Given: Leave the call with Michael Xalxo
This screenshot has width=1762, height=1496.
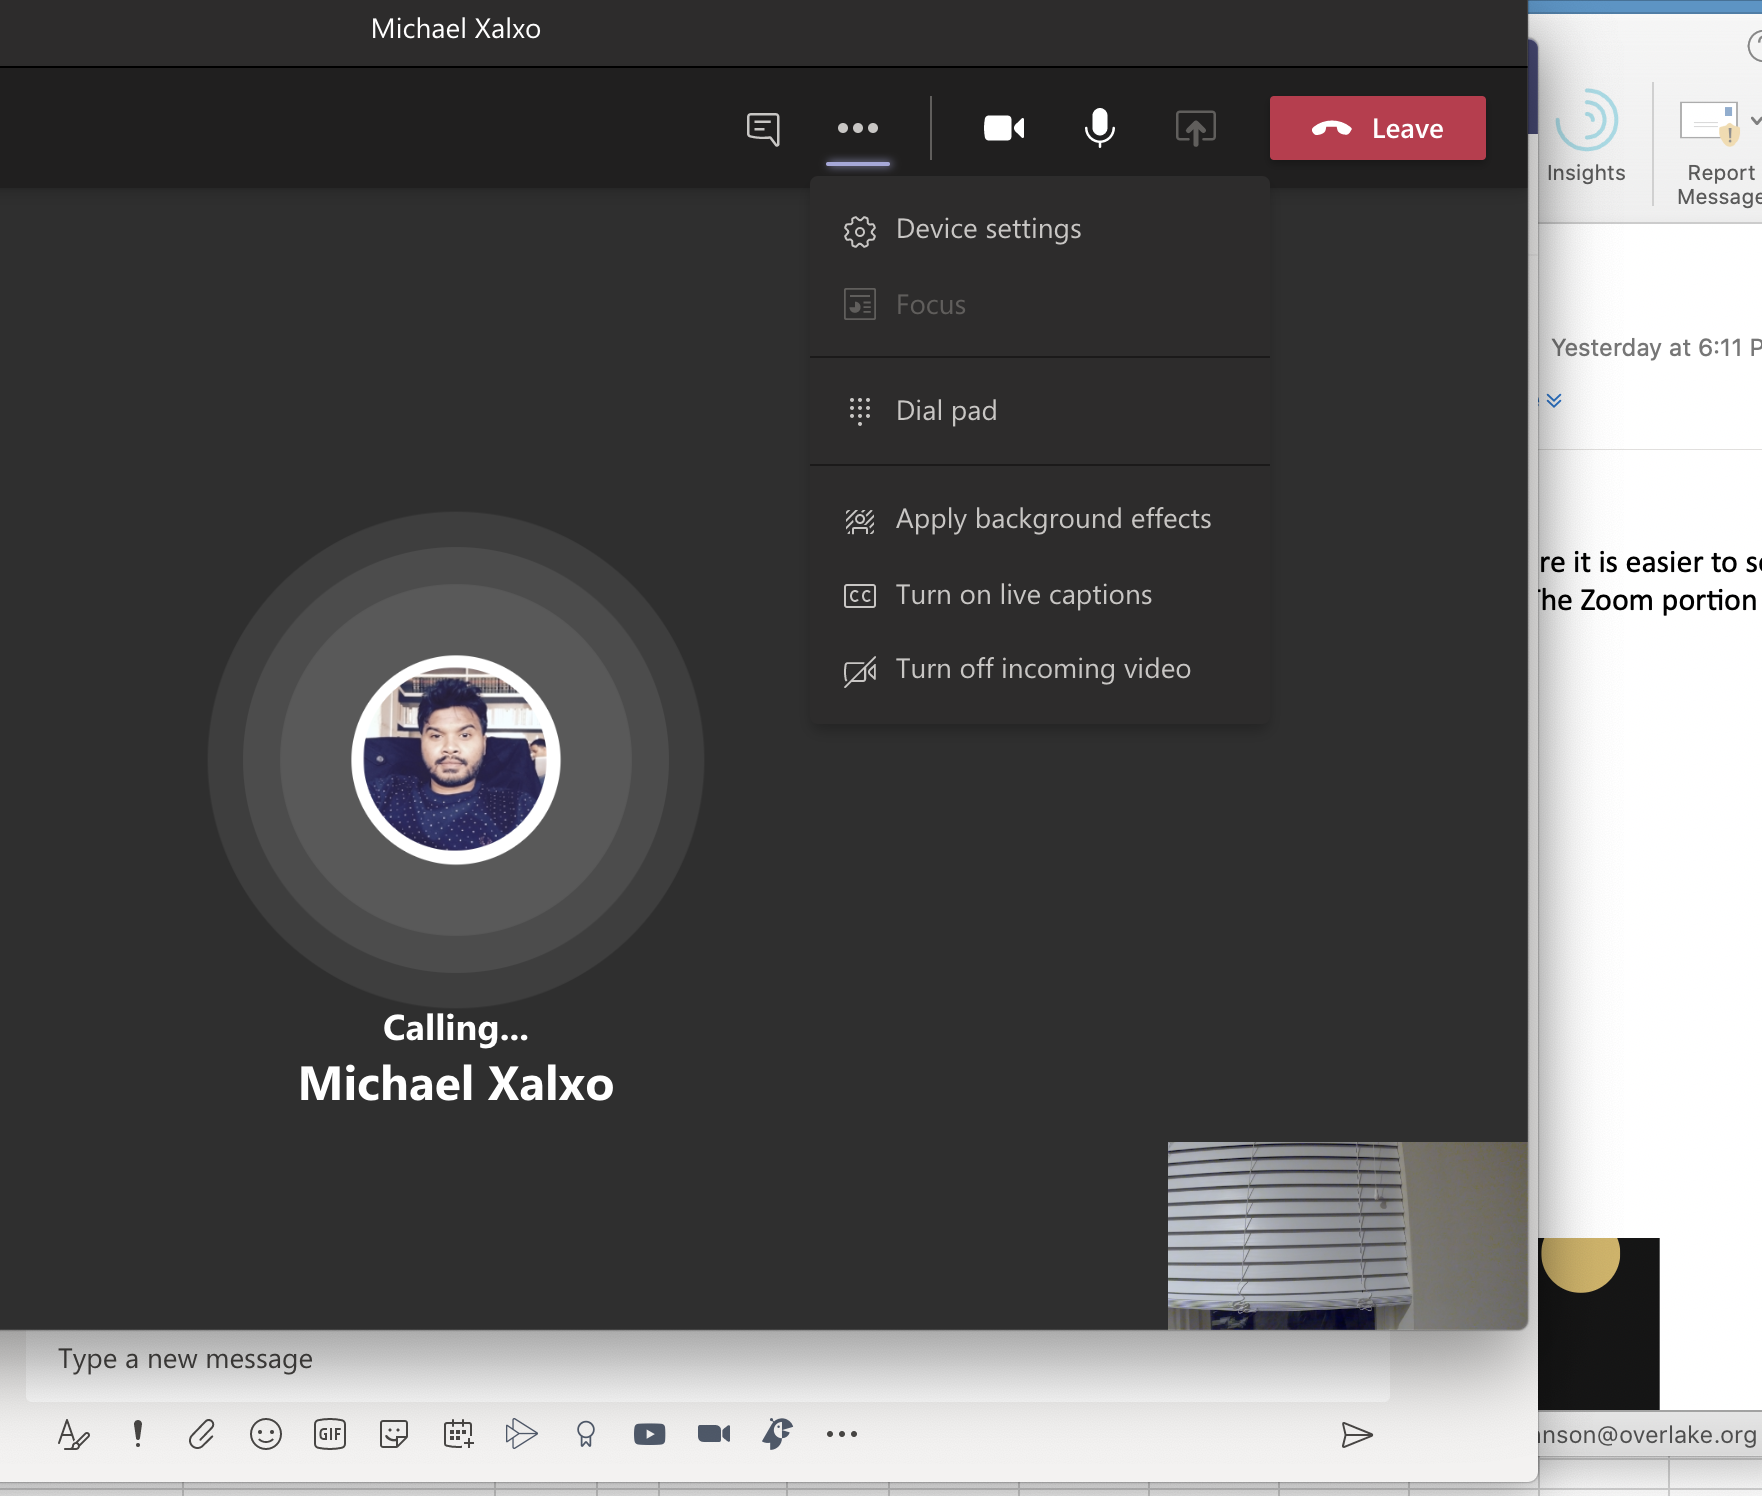Looking at the screenshot, I should [x=1378, y=128].
